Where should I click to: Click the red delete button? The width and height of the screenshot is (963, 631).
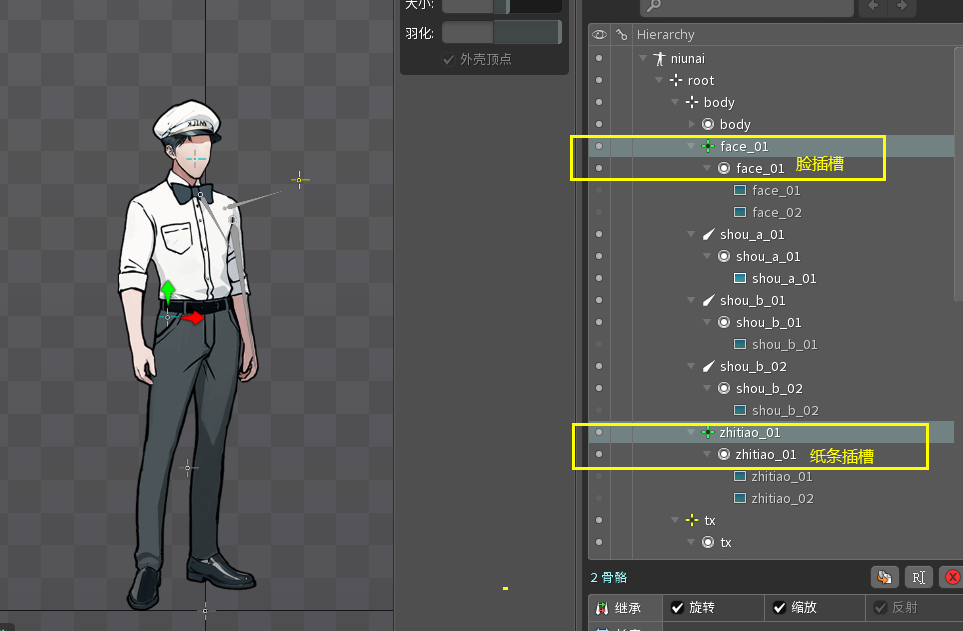952,577
